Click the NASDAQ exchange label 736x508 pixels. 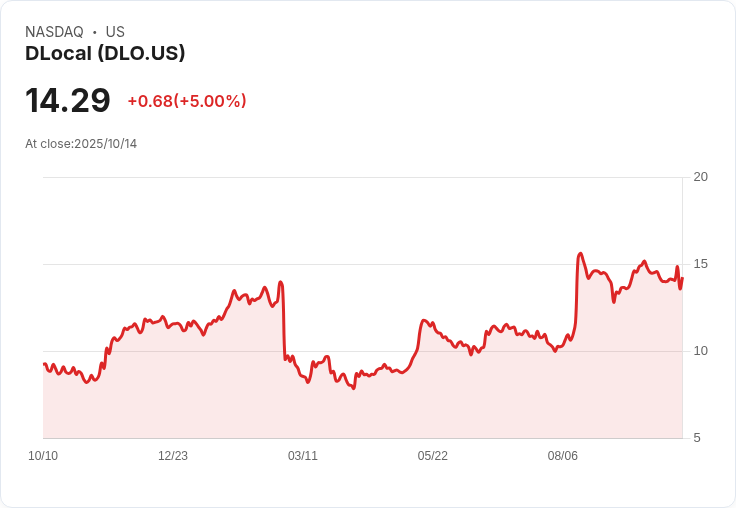pyautogui.click(x=54, y=32)
